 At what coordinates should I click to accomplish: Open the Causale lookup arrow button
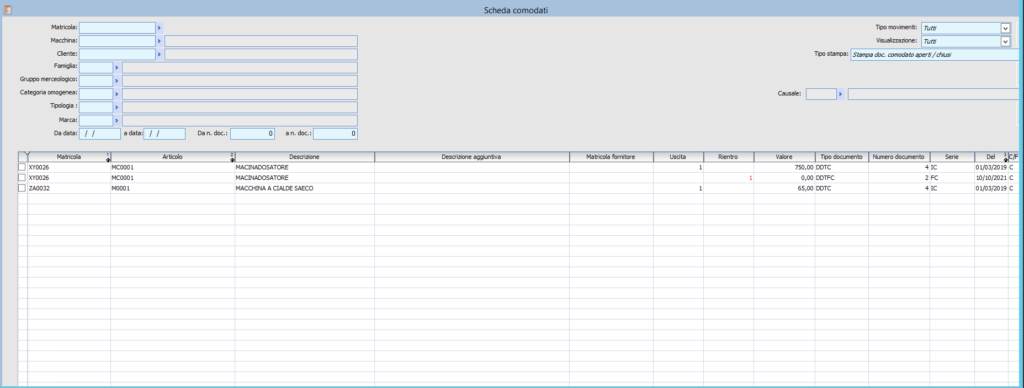click(840, 94)
